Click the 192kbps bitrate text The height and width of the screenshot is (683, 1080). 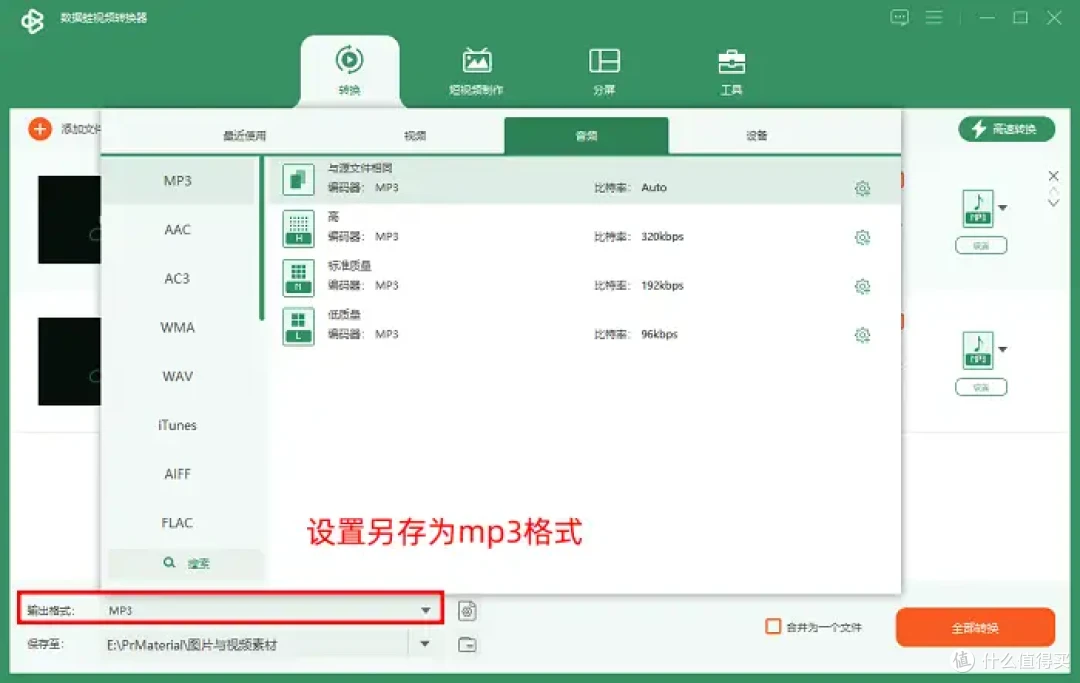tap(662, 285)
